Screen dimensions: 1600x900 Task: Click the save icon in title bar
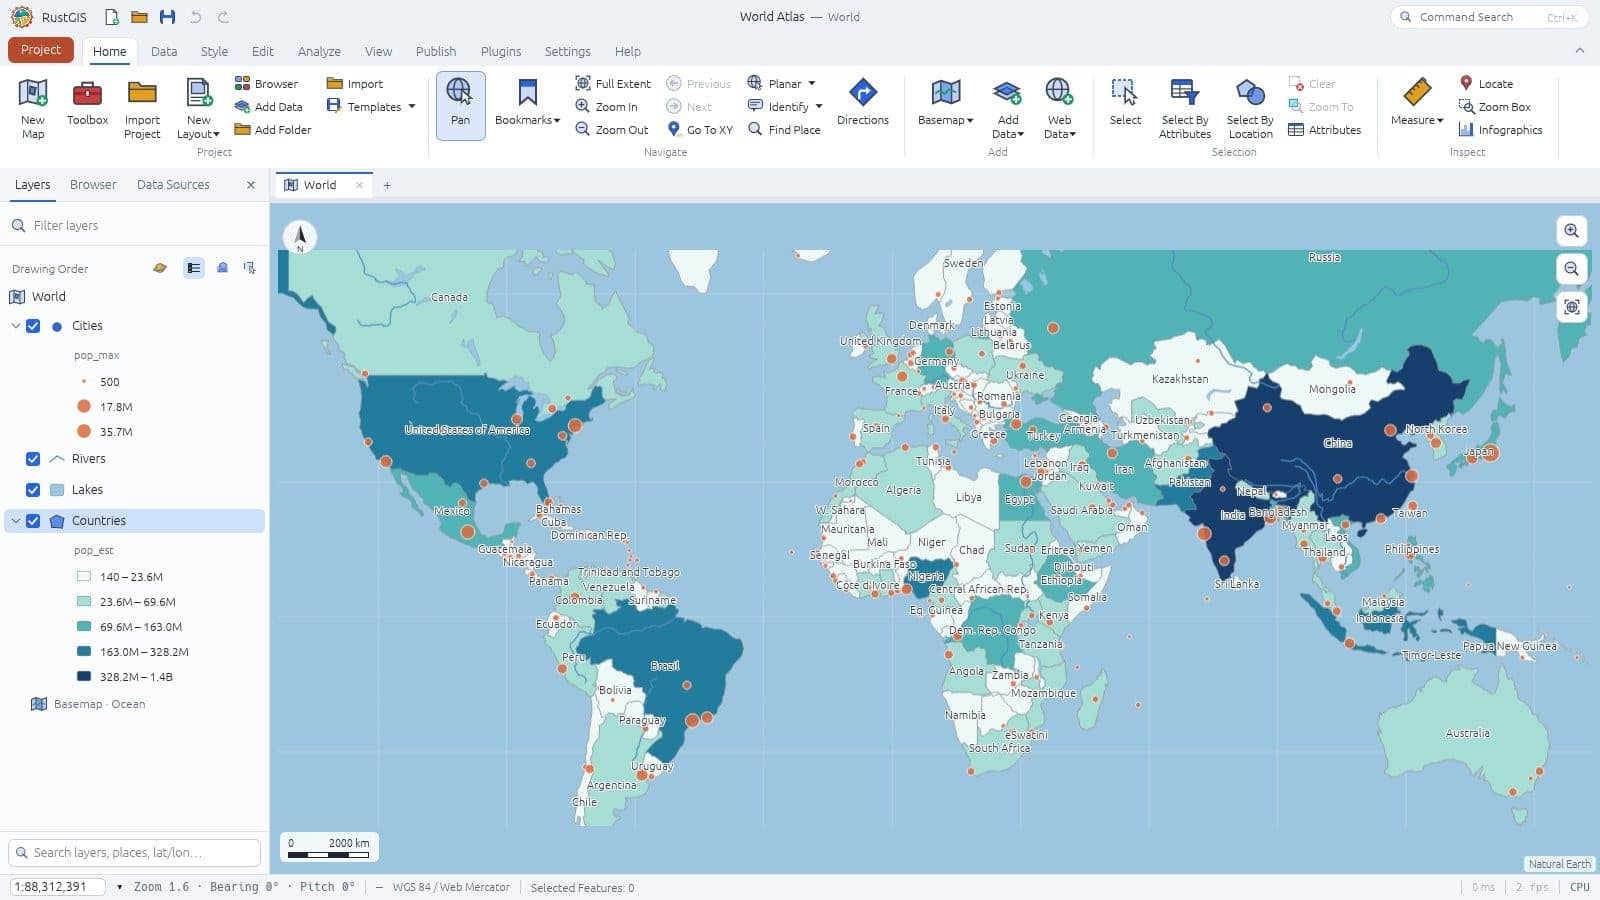(167, 17)
